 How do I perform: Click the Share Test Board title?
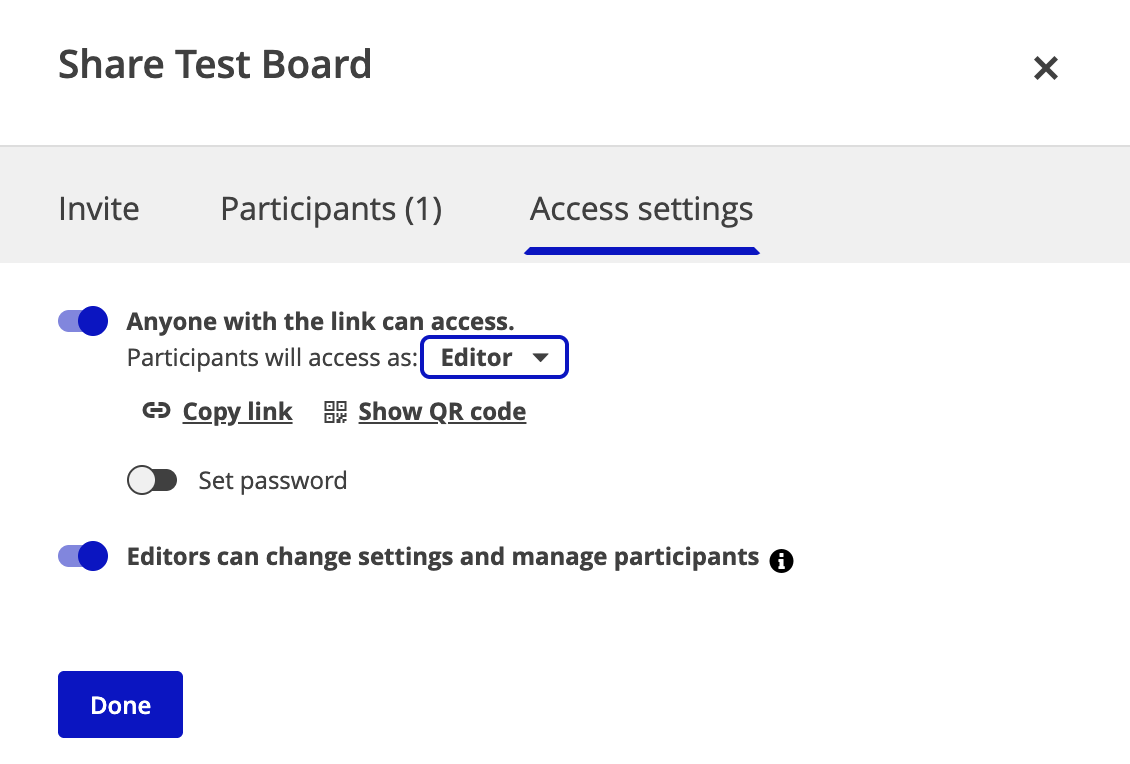(215, 65)
